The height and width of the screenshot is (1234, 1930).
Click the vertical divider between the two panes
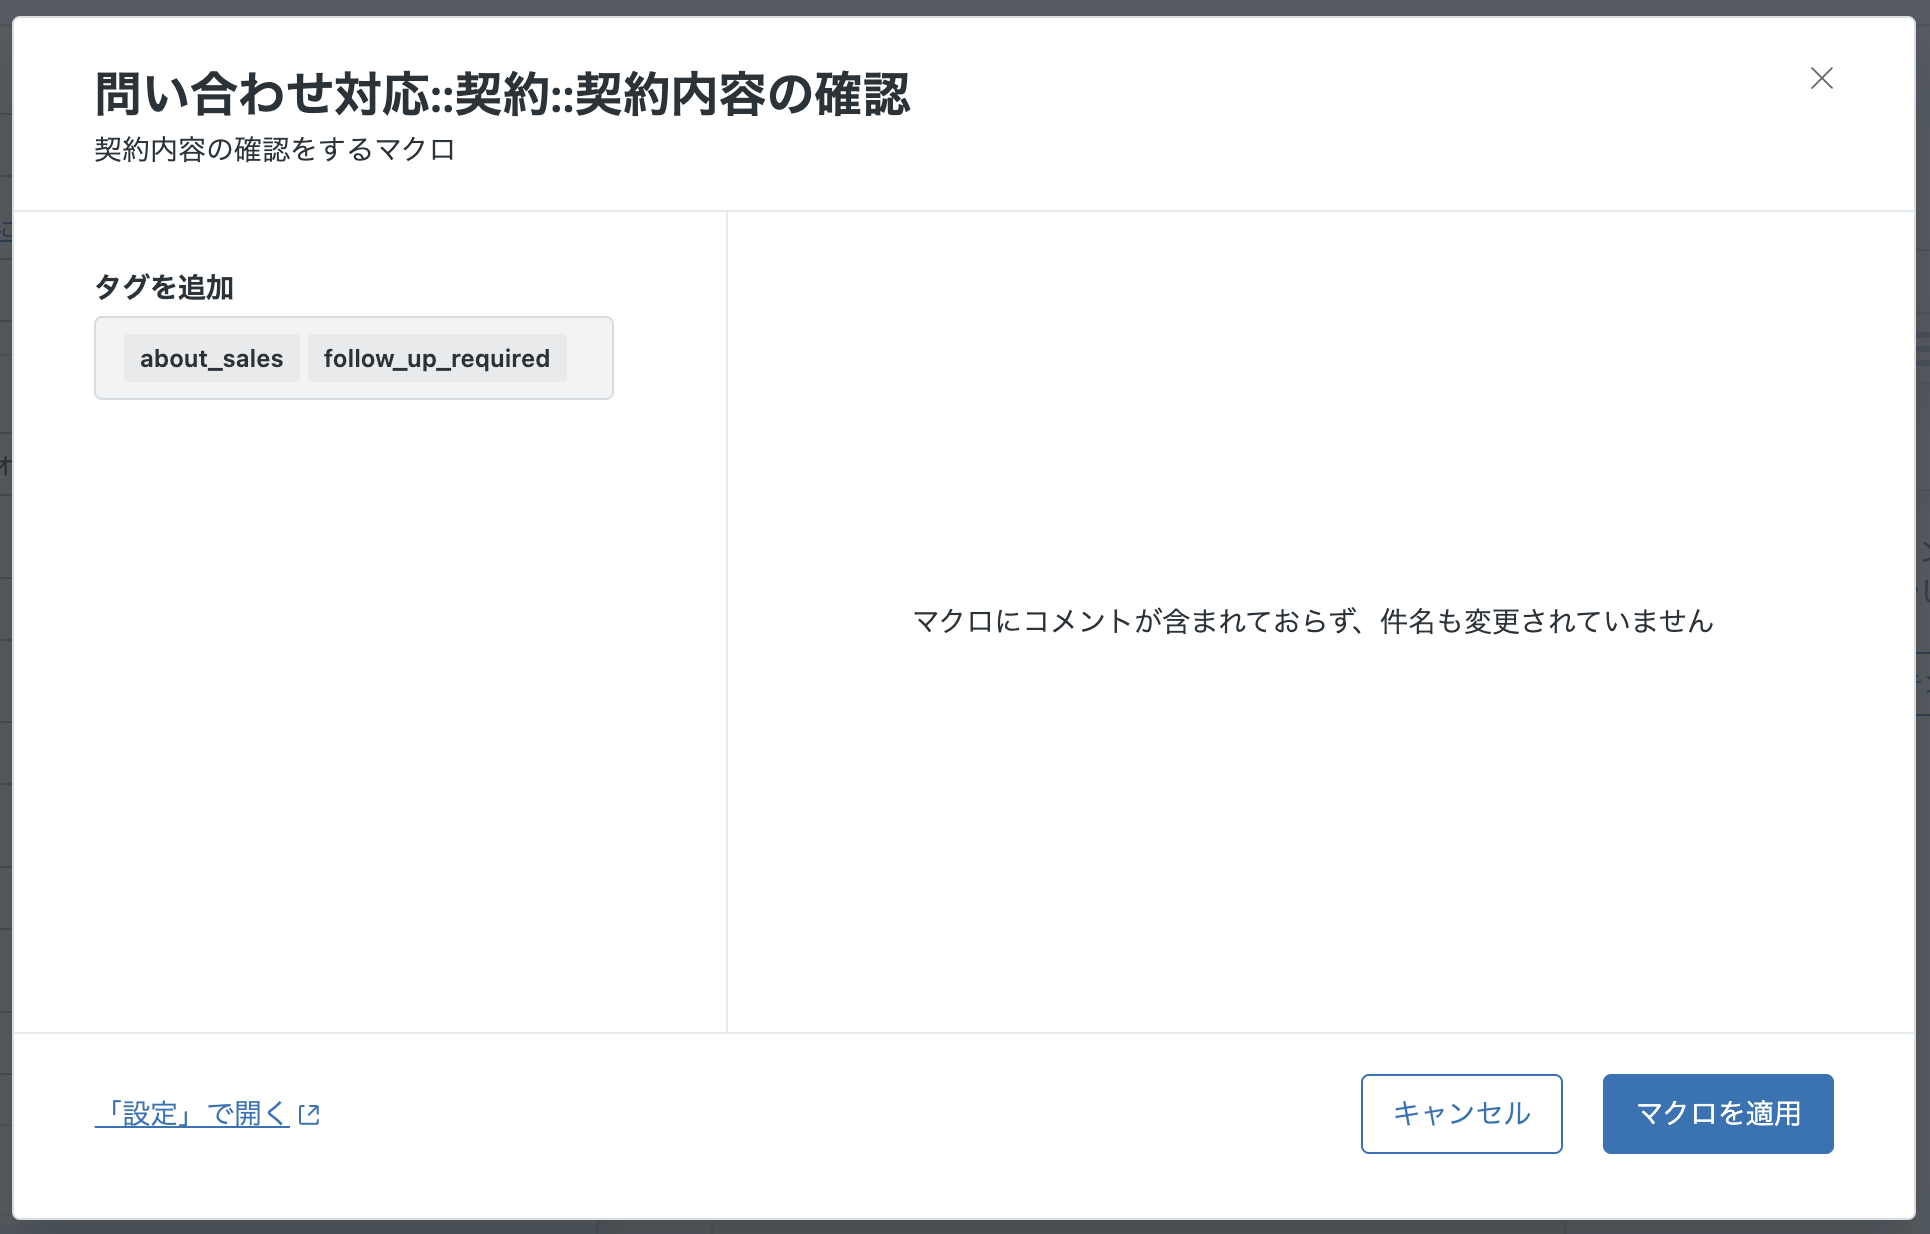[x=727, y=621]
